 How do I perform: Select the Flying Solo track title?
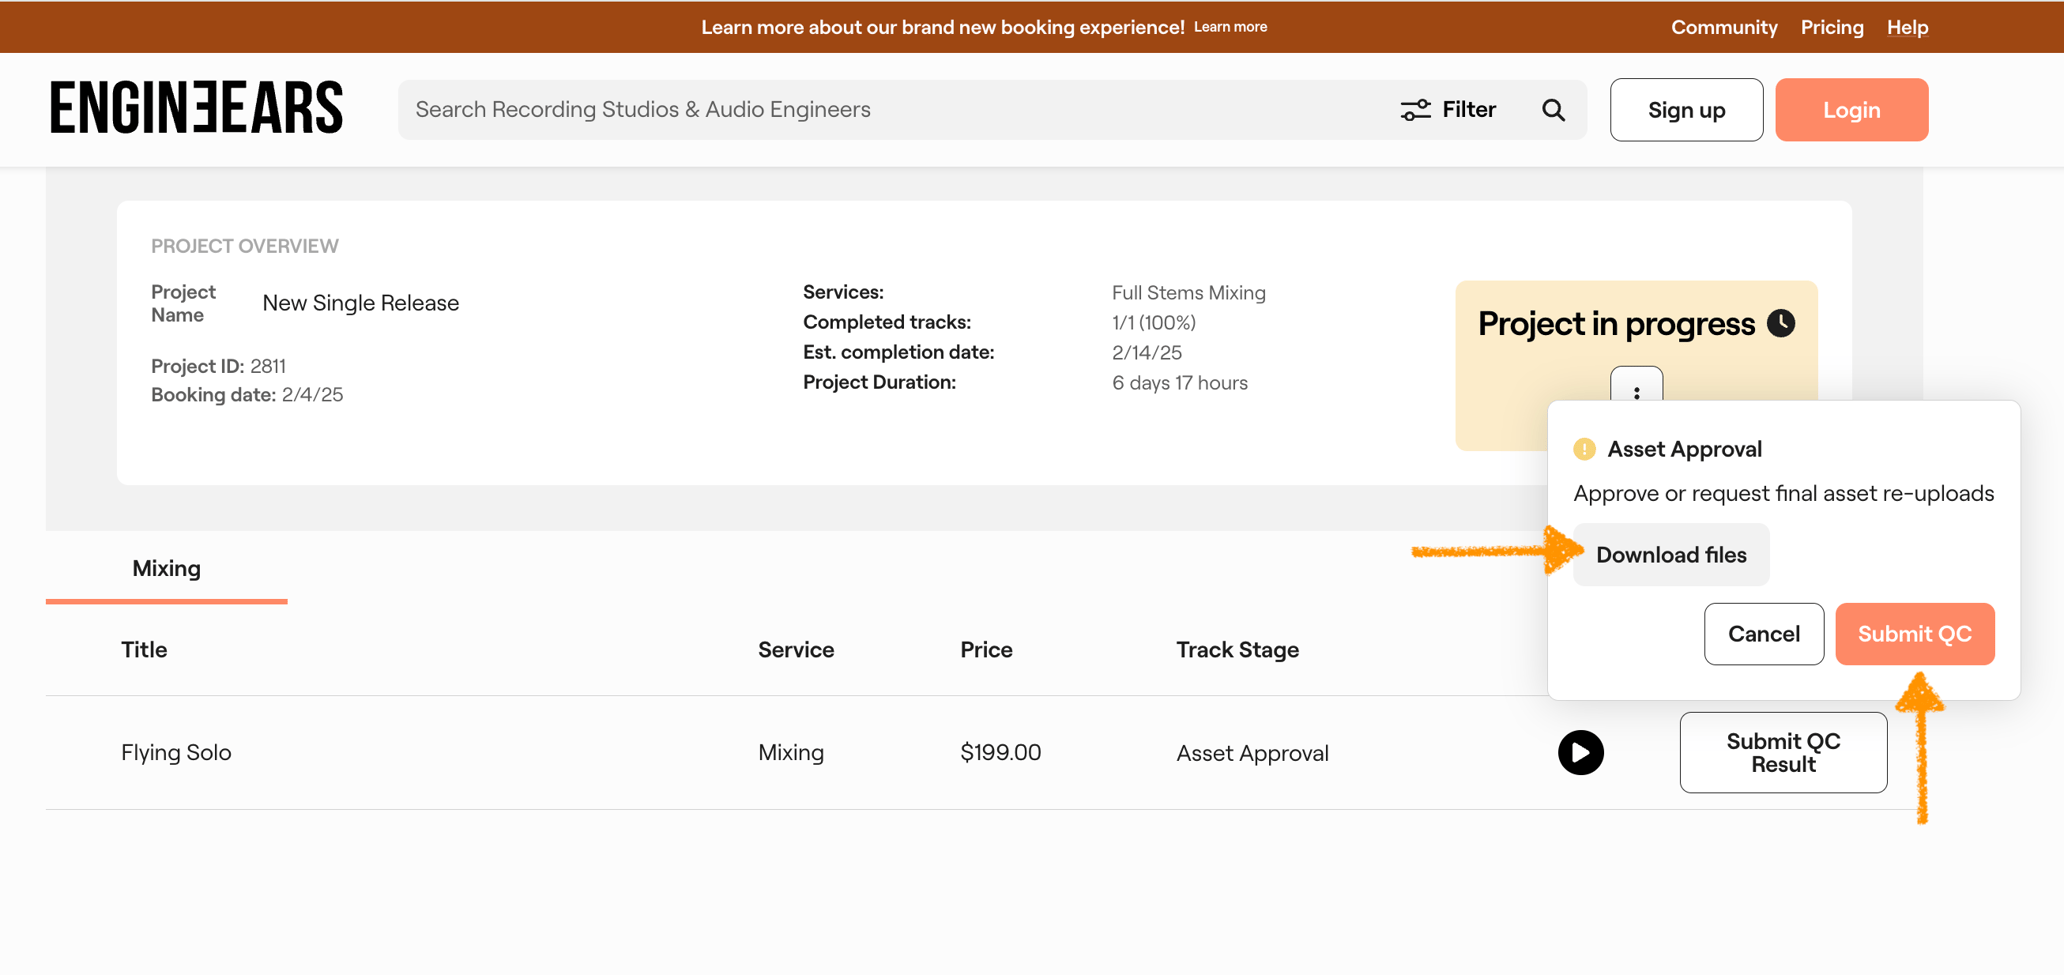pyautogui.click(x=176, y=752)
